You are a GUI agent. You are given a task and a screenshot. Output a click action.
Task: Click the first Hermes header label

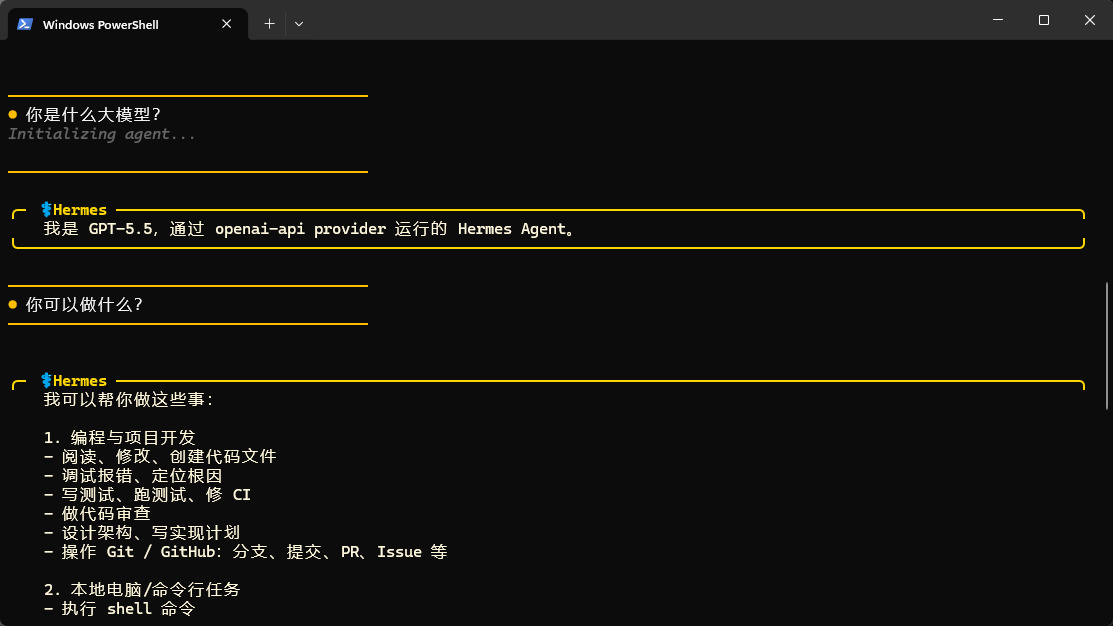pyautogui.click(x=80, y=210)
